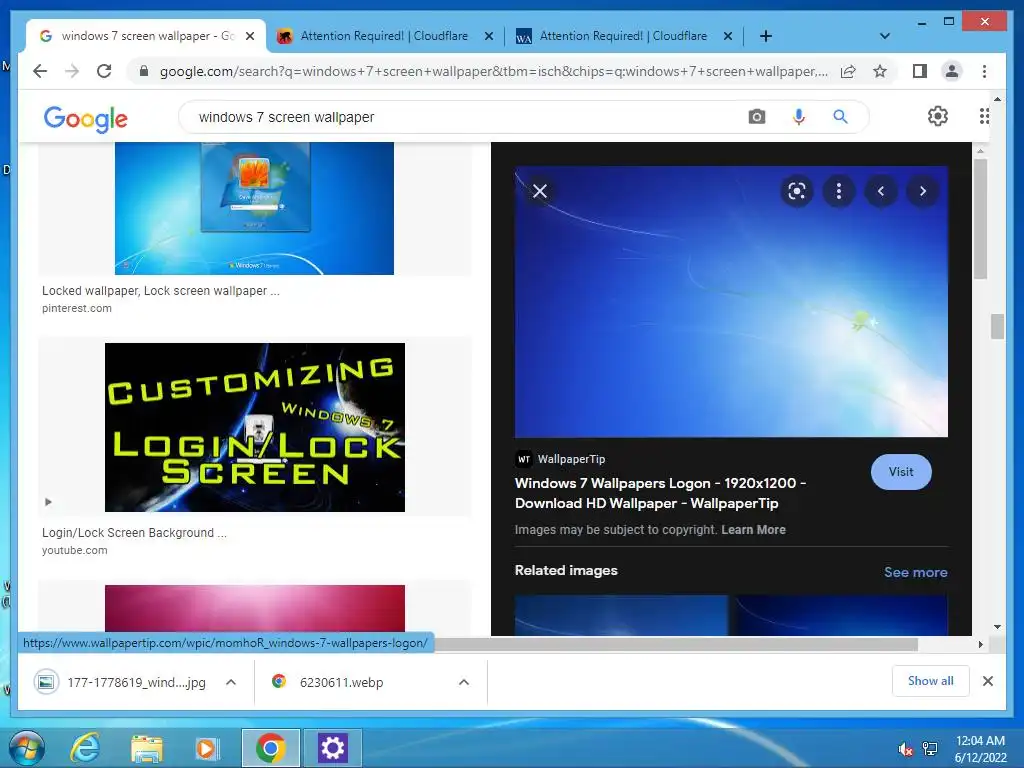1024x768 pixels.
Task: Open Chrome side panel icon
Action: point(920,71)
